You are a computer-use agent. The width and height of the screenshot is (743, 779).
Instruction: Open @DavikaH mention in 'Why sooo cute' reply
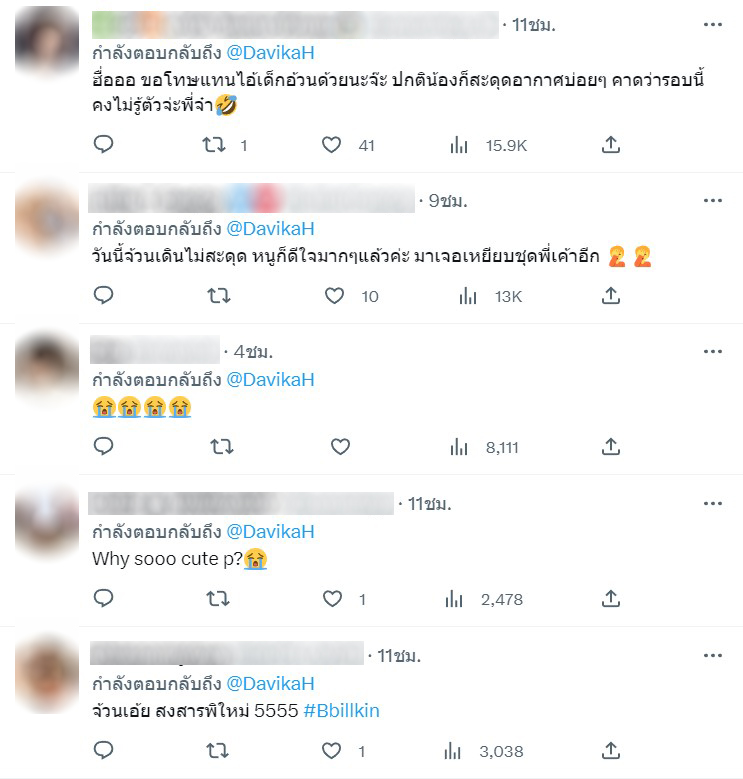click(270, 532)
